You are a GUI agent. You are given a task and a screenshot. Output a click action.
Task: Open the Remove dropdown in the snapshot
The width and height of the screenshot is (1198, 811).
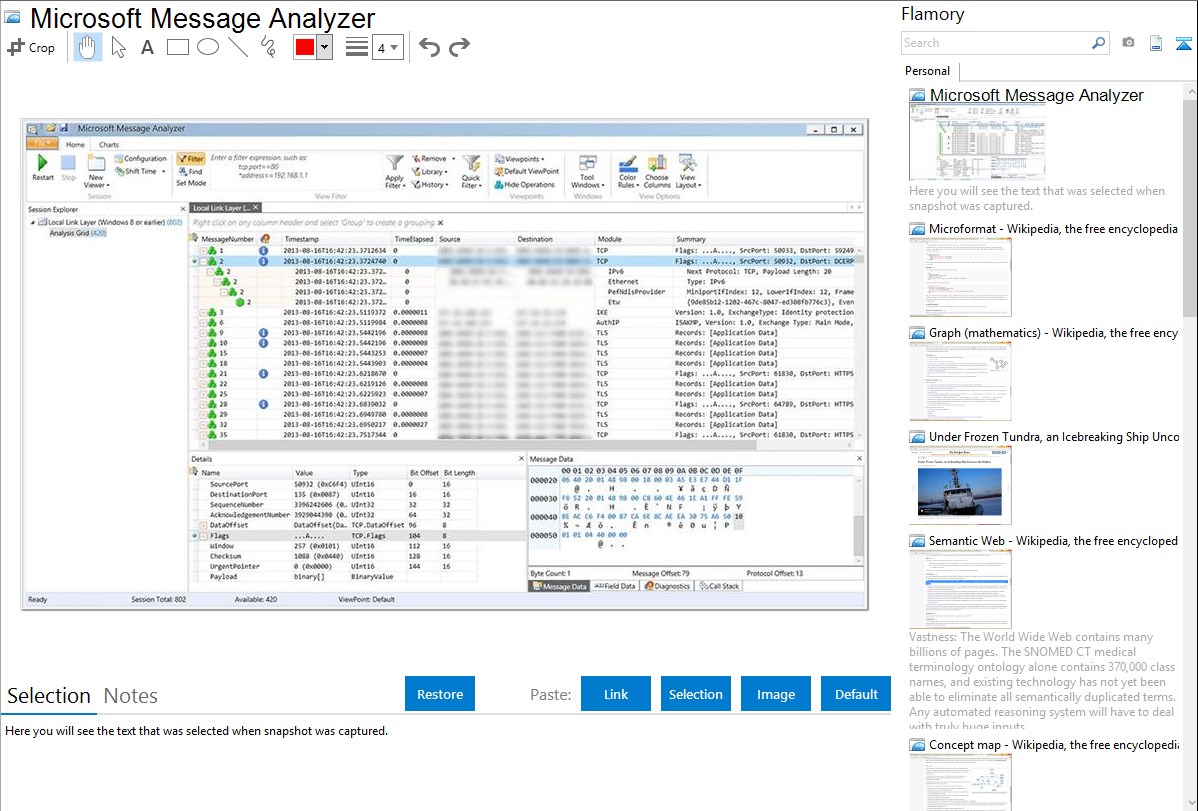tap(433, 159)
